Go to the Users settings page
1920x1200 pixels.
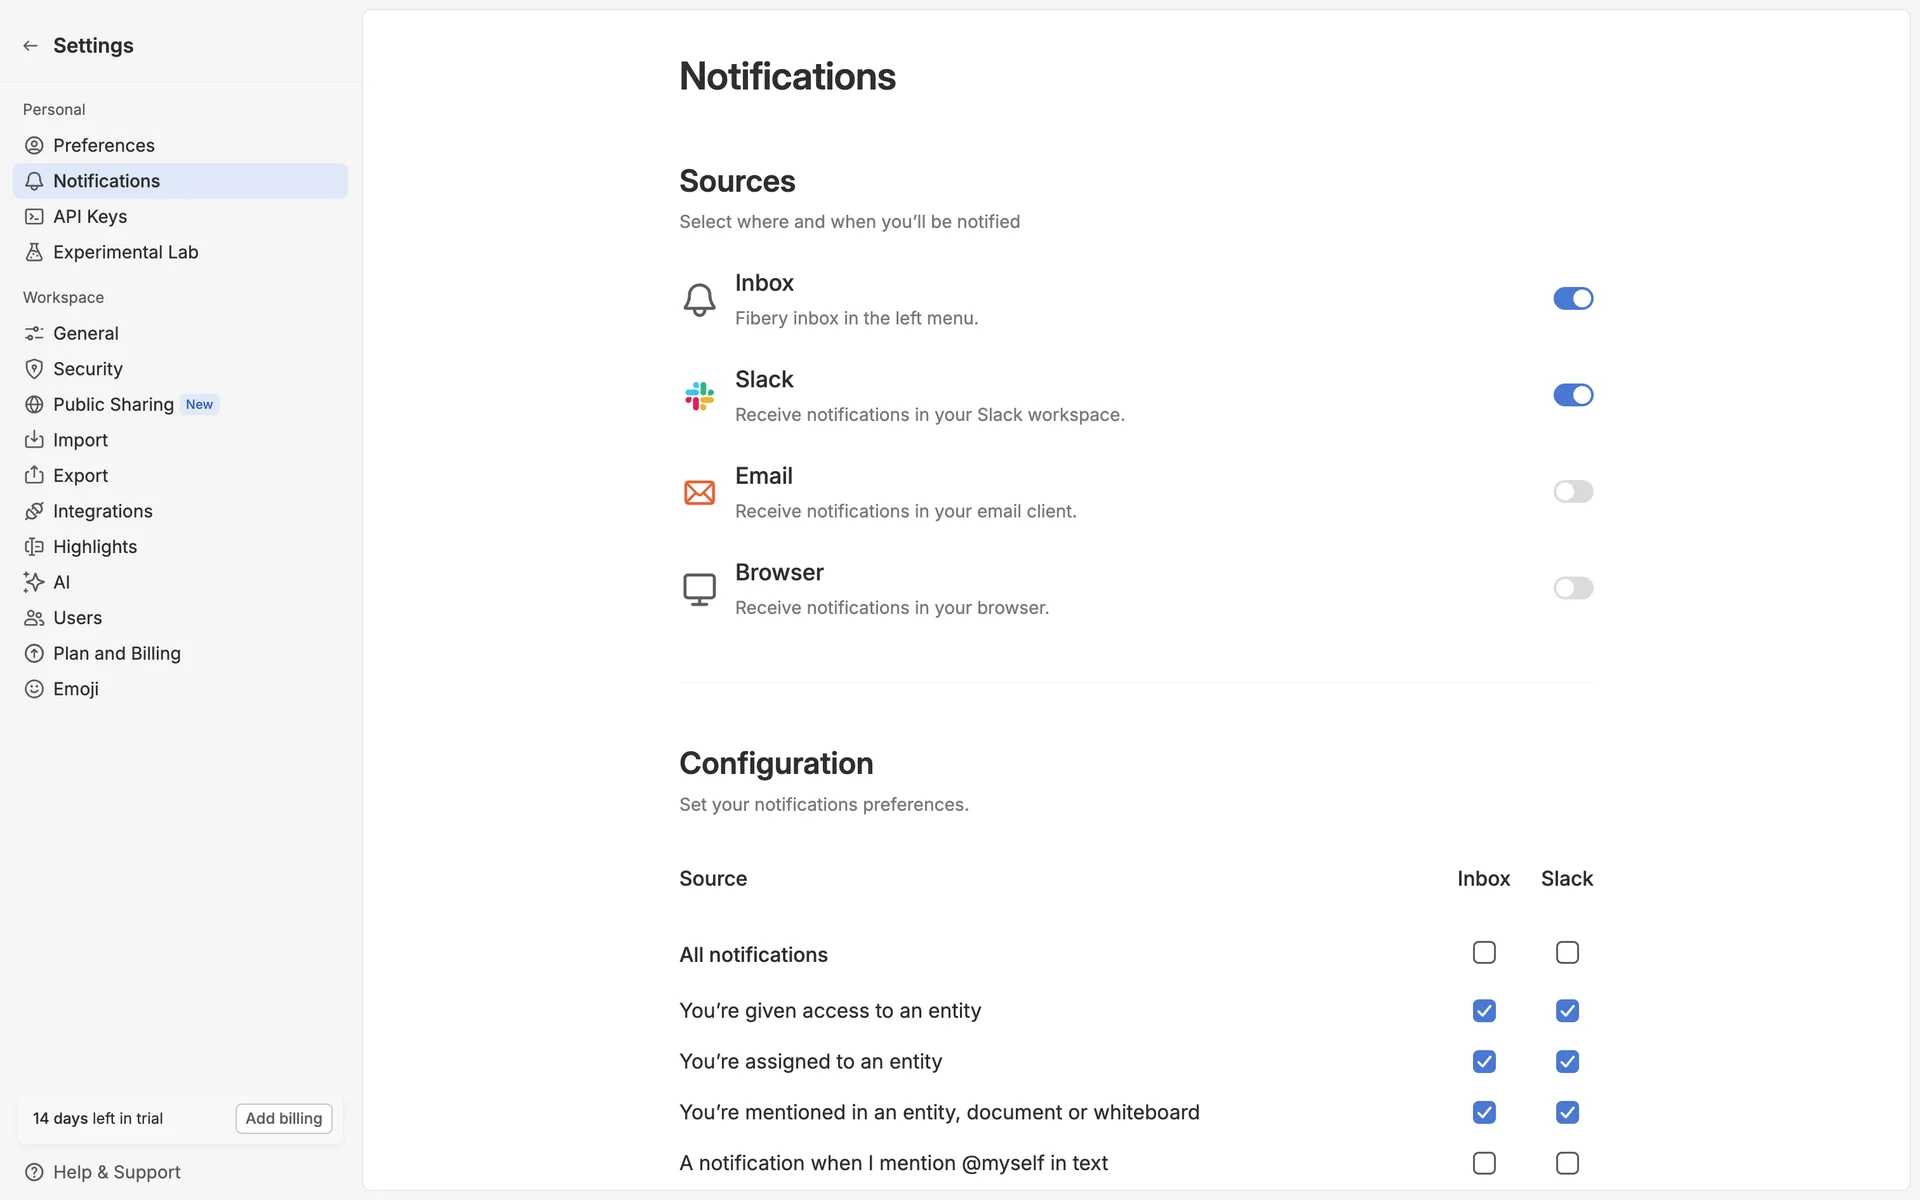point(77,619)
